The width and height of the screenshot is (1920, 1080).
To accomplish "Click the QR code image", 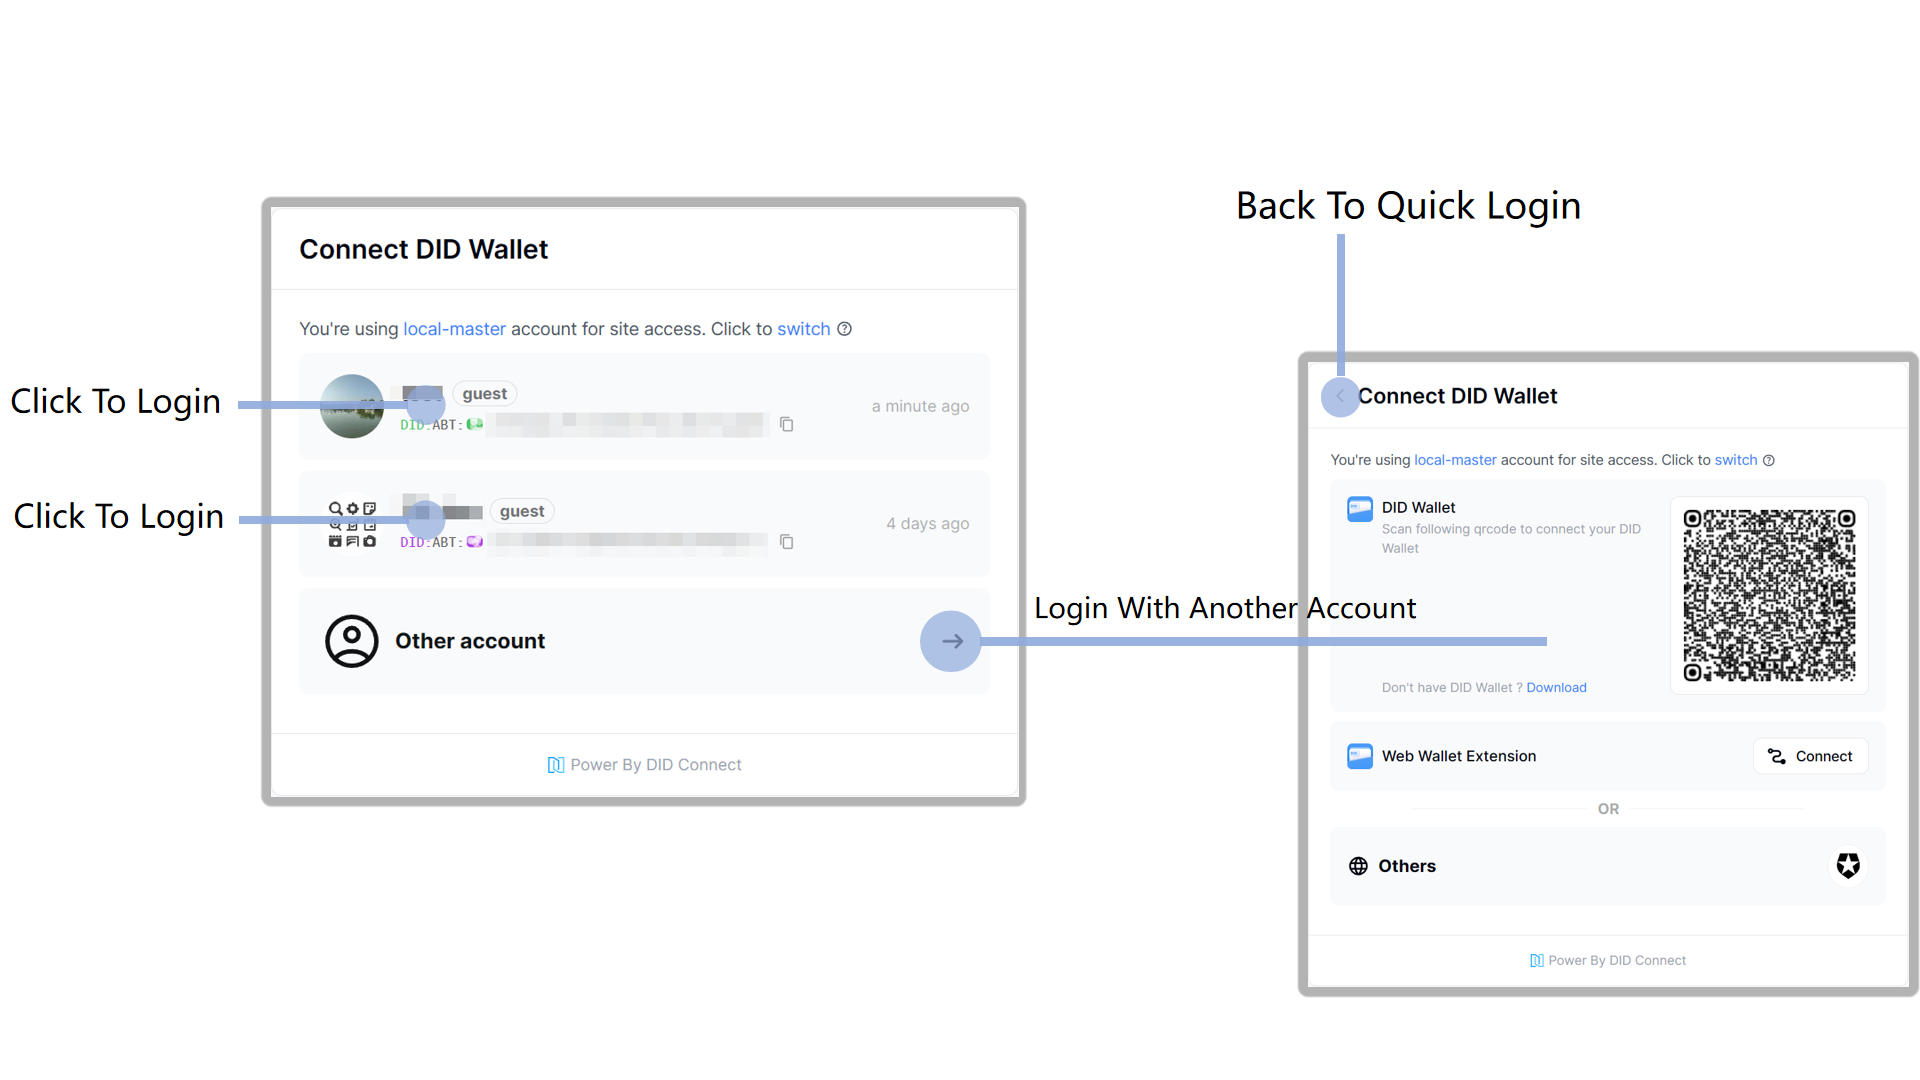I will [1769, 595].
